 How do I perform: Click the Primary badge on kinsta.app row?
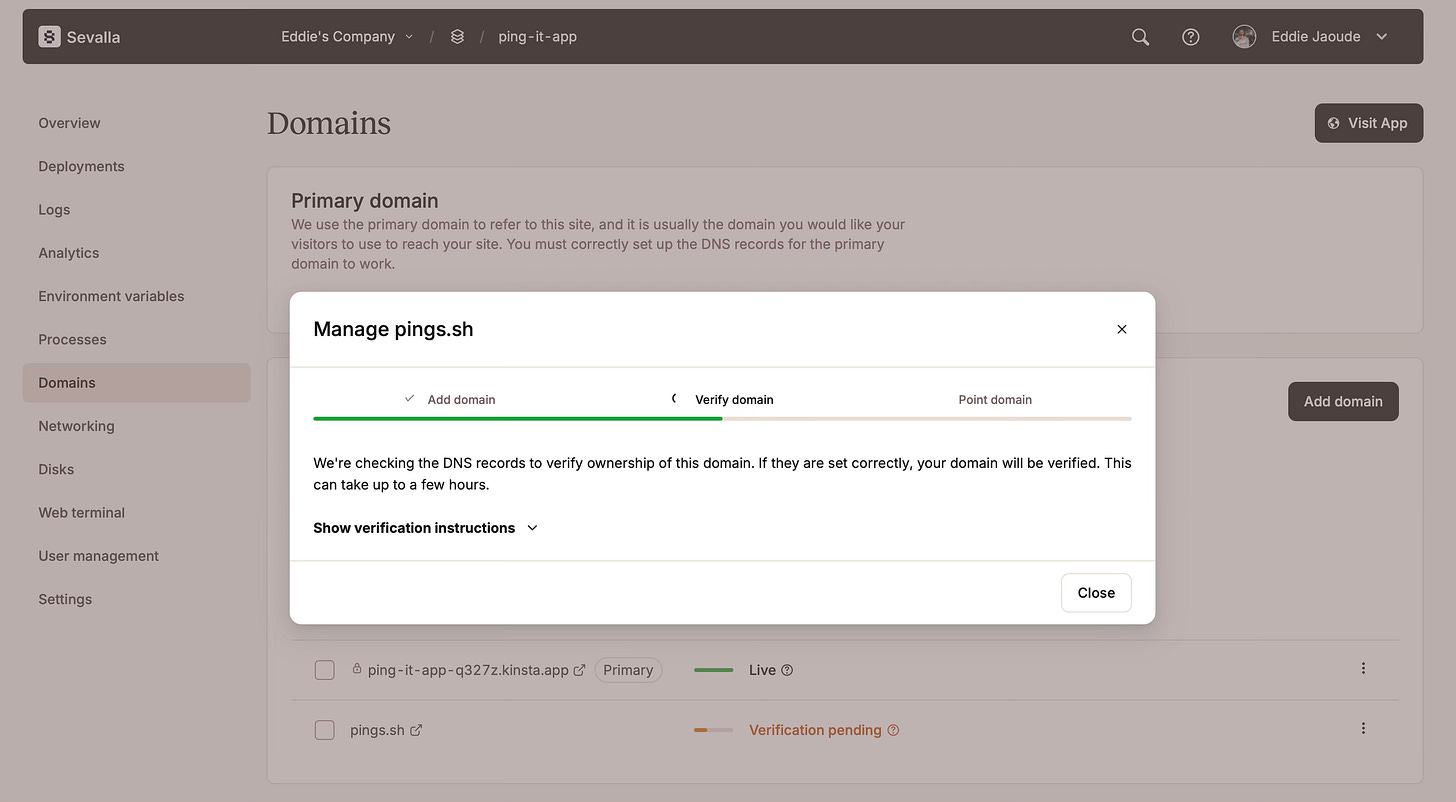click(x=628, y=670)
